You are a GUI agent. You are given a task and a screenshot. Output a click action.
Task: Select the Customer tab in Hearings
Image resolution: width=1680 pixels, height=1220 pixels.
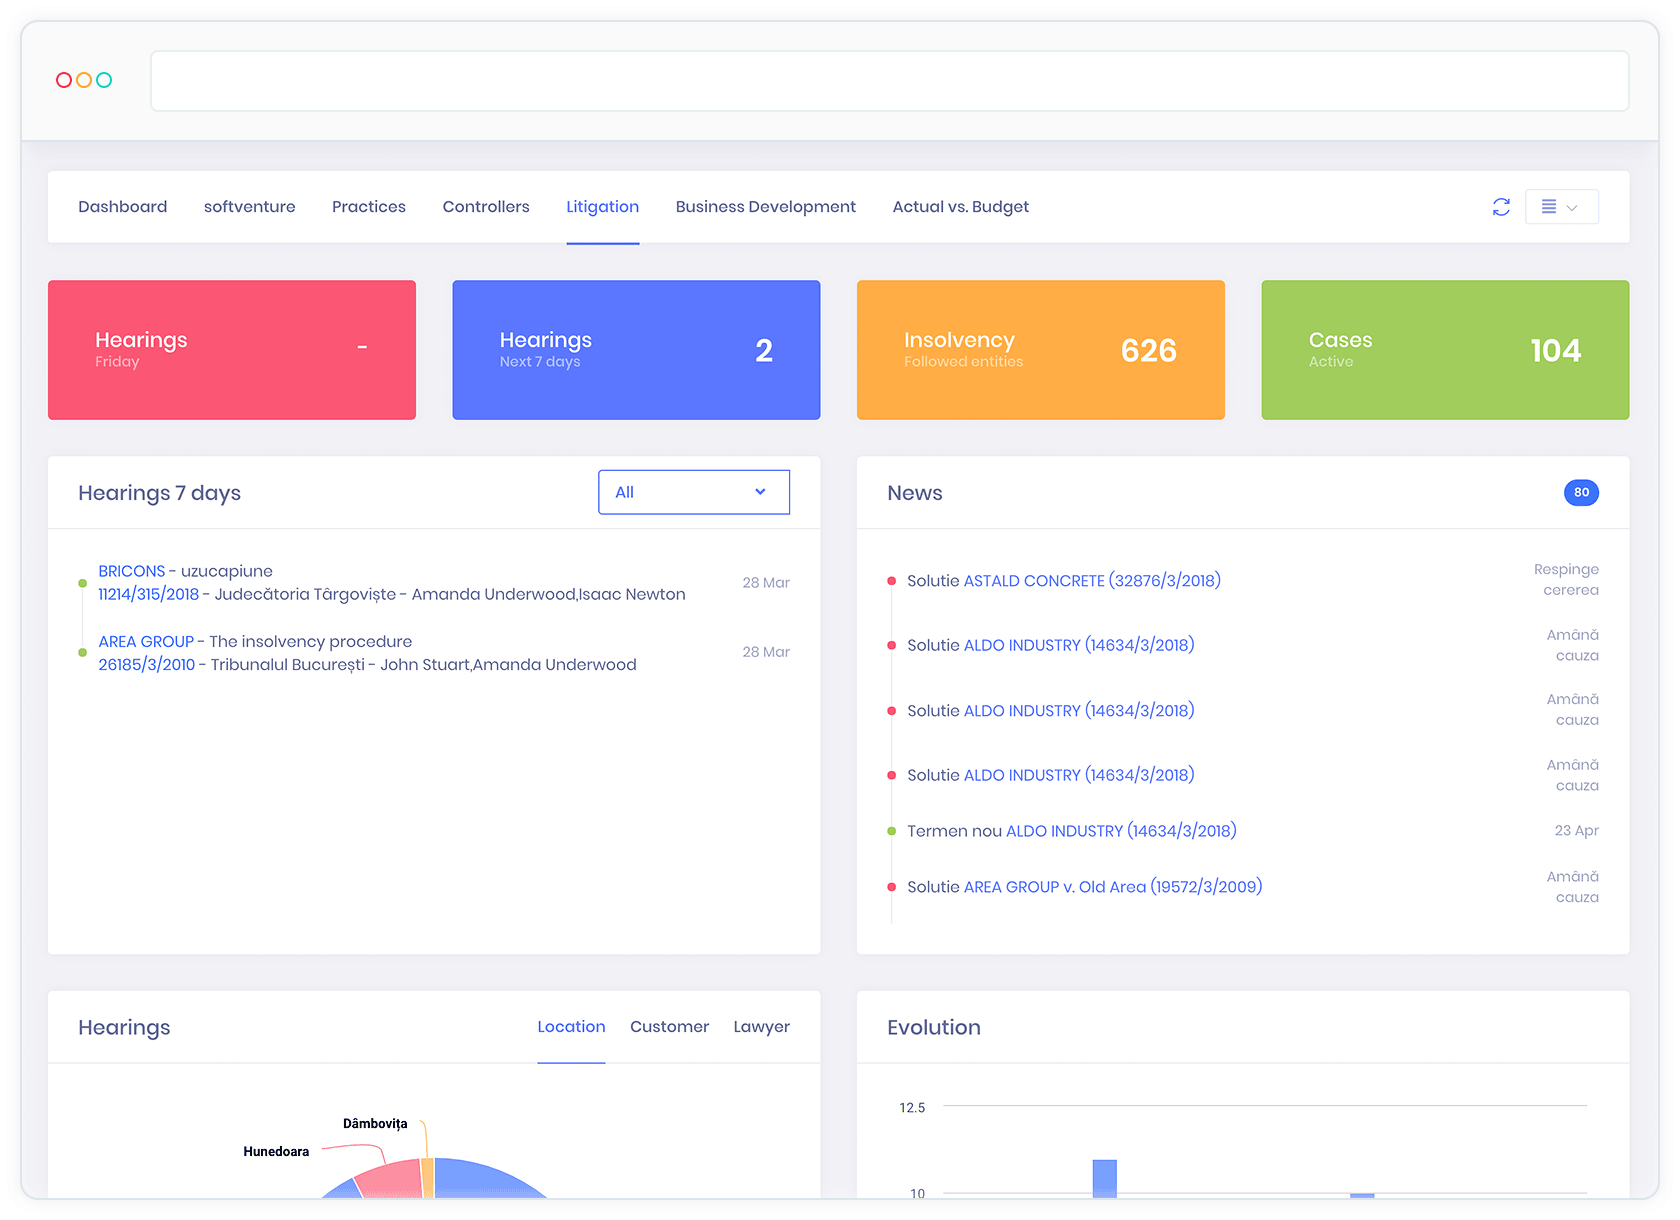(670, 1027)
